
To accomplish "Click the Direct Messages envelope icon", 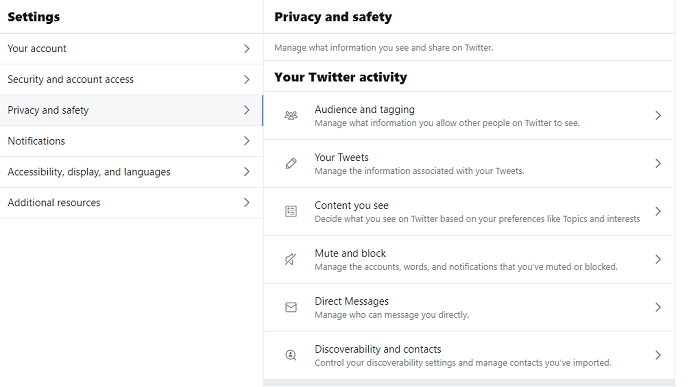I will click(291, 307).
